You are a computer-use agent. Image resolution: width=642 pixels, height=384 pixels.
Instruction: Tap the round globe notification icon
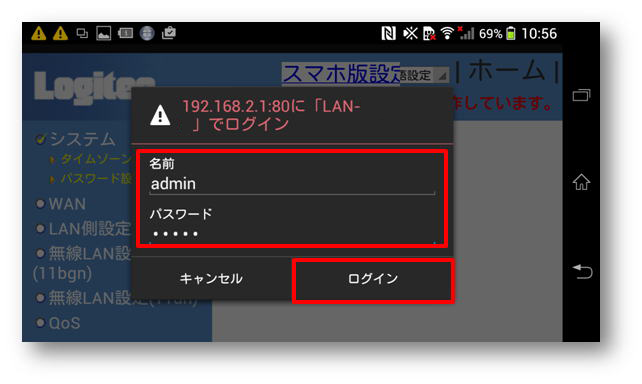tap(147, 33)
